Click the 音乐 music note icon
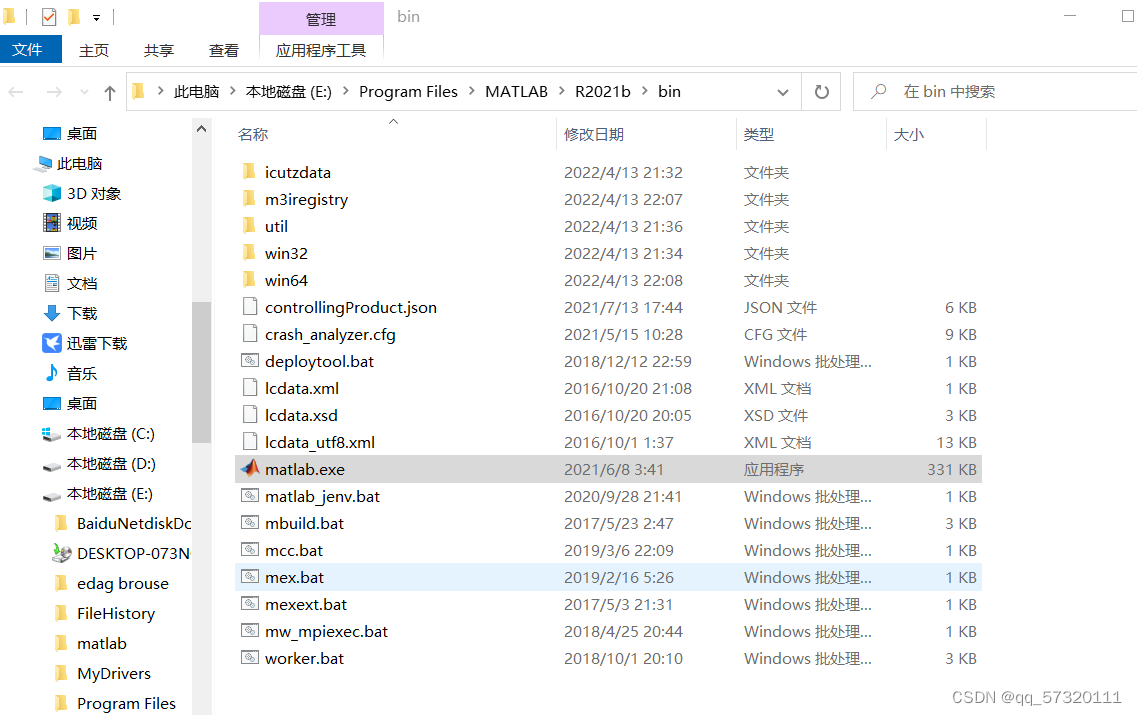The width and height of the screenshot is (1137, 715). pos(51,373)
